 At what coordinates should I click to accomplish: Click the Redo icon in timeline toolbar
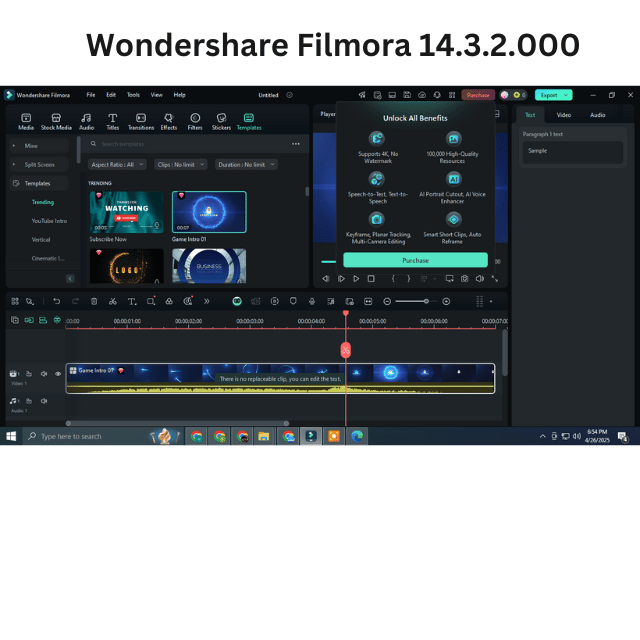point(75,301)
